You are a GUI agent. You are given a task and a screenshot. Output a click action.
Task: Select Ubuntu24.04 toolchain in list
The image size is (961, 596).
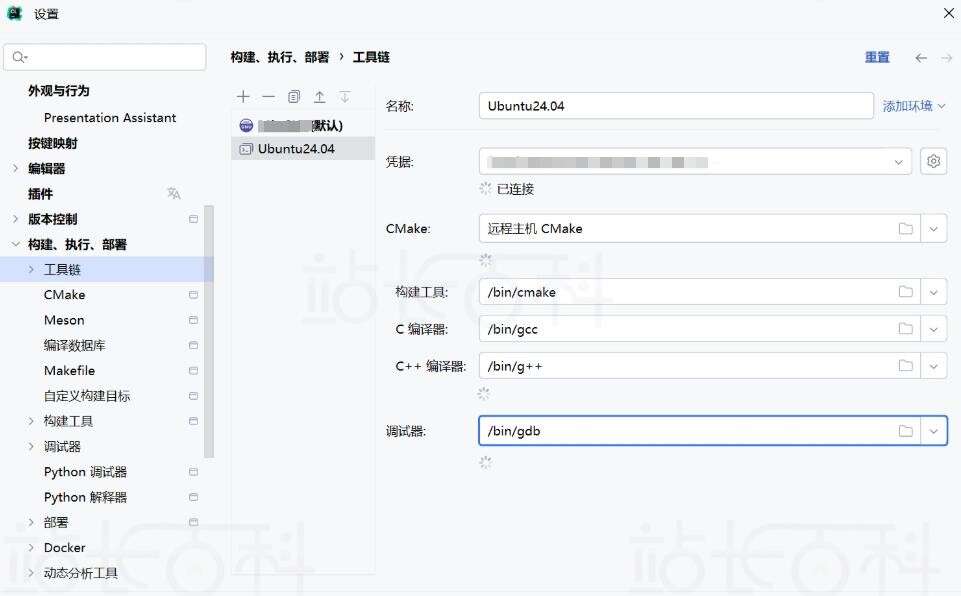(296, 149)
